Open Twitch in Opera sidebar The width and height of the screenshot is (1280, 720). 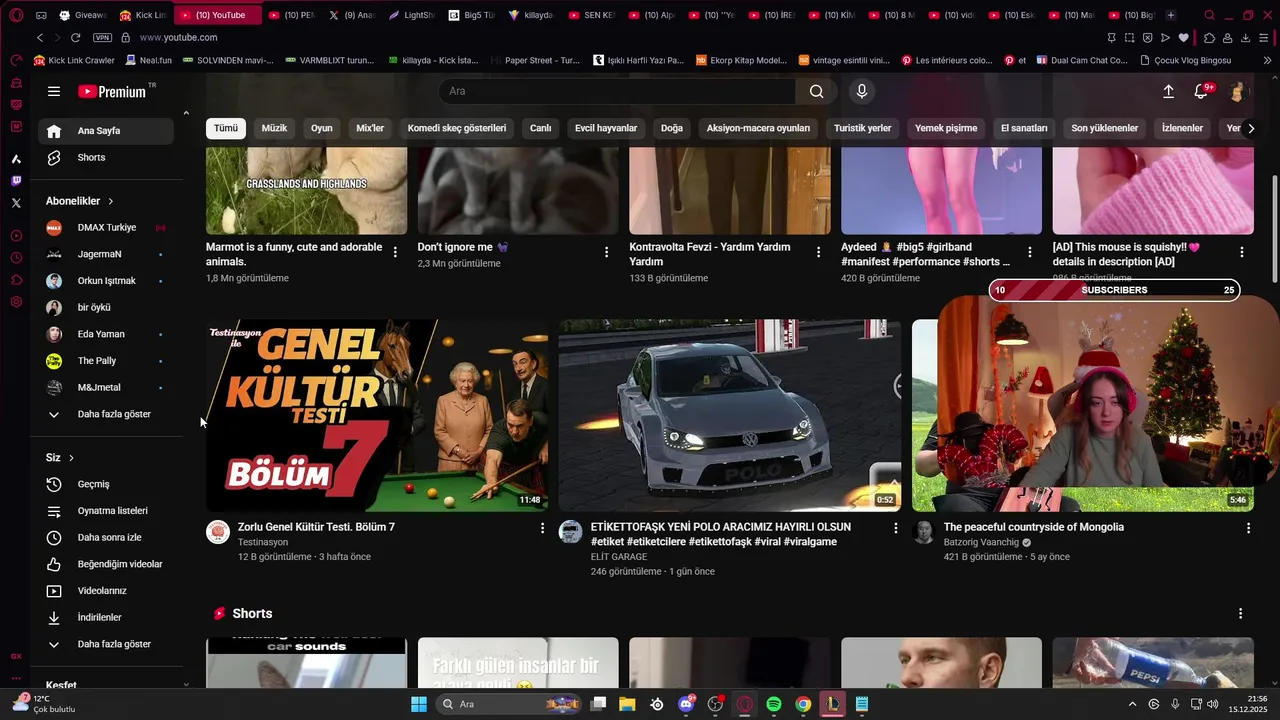click(16, 181)
